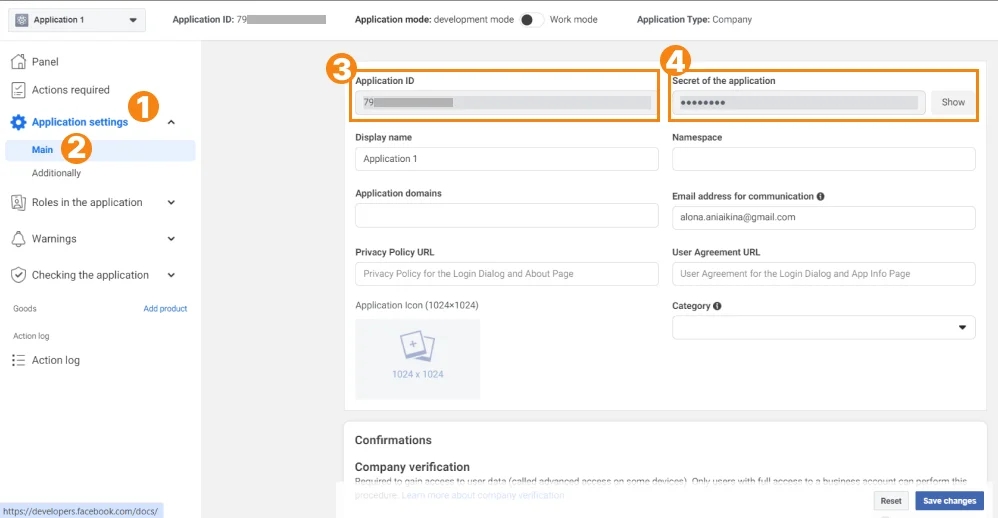Screen dimensions: 998x518
Task: Click the Confirmations heading
Action: pyautogui.click(x=393, y=440)
